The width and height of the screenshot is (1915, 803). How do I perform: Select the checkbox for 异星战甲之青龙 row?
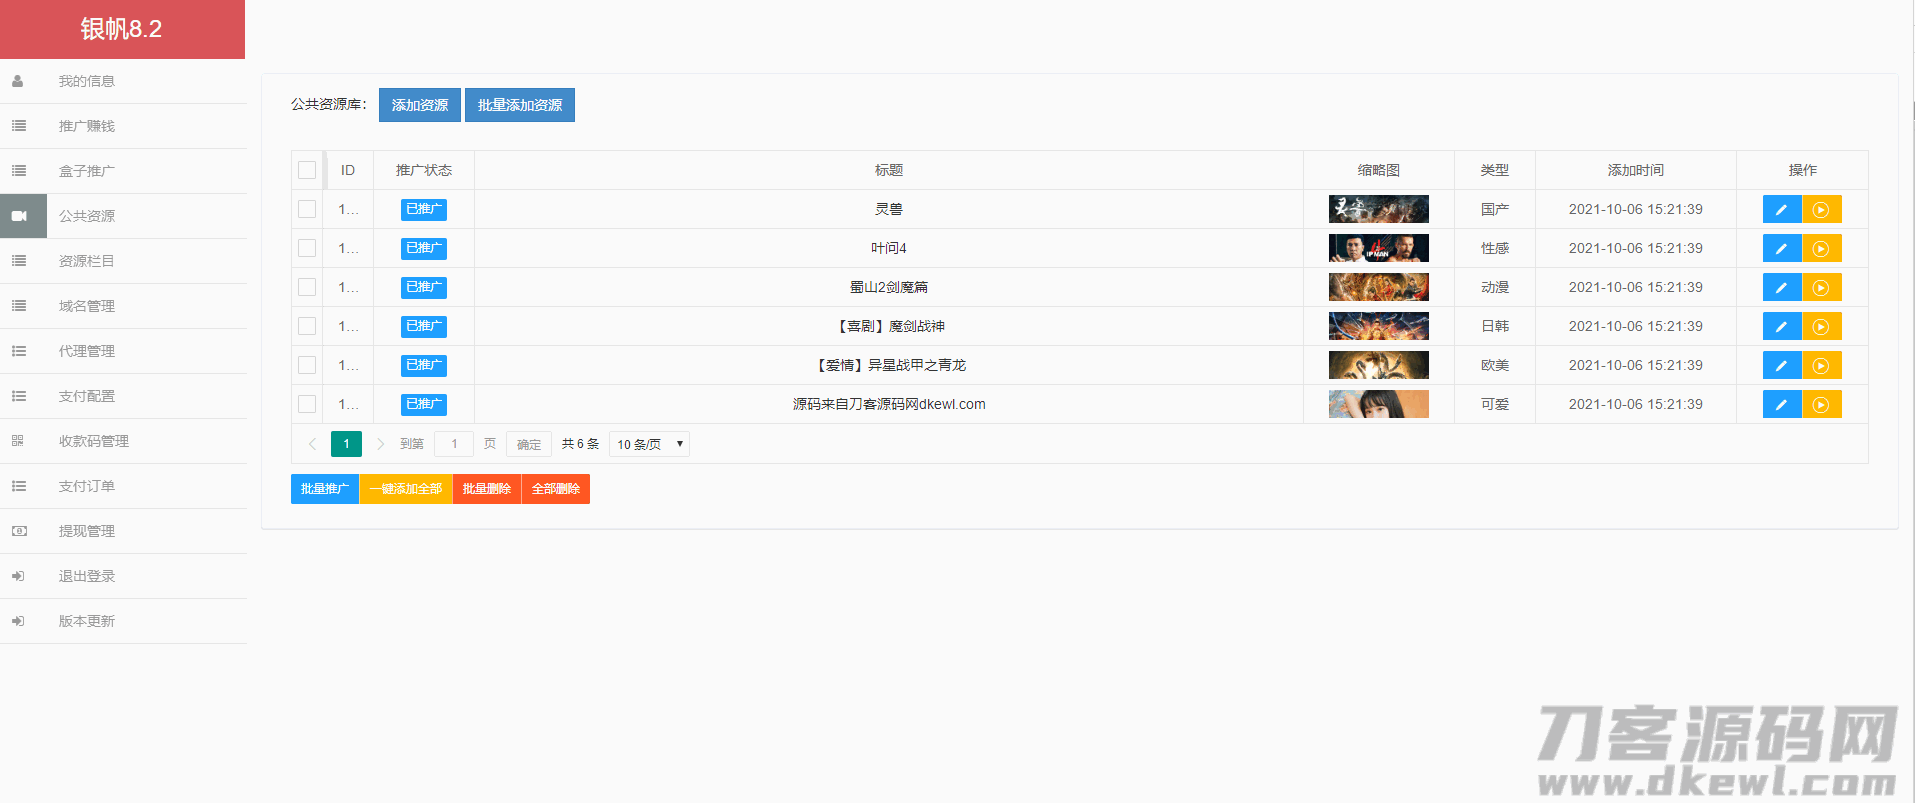[x=307, y=365]
